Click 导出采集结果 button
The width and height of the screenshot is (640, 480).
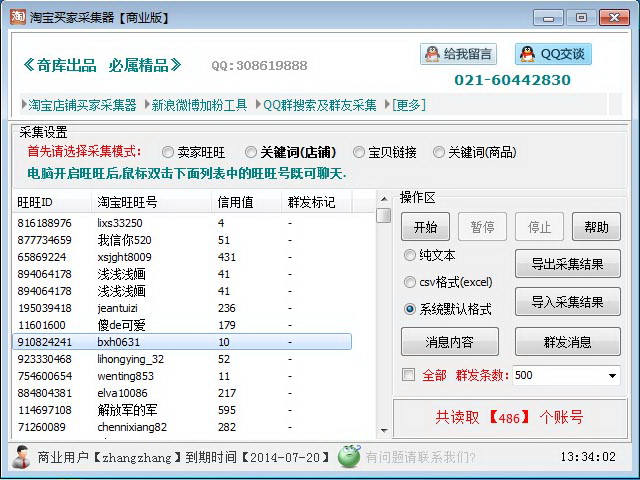pyautogui.click(x=568, y=264)
